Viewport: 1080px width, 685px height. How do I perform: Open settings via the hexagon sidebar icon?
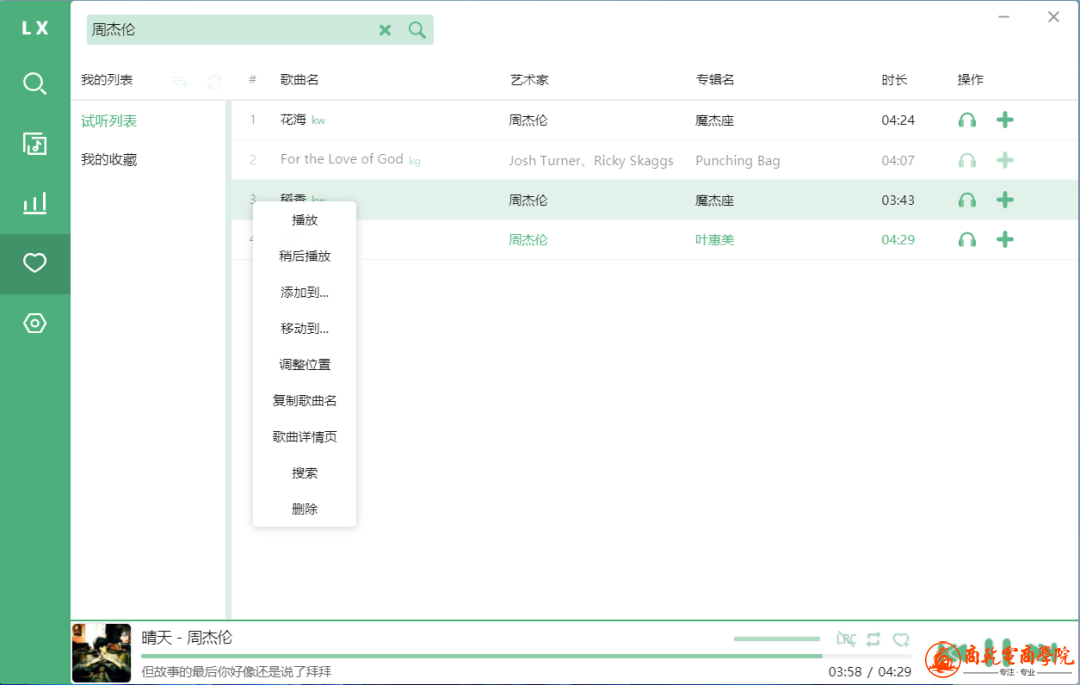(35, 323)
